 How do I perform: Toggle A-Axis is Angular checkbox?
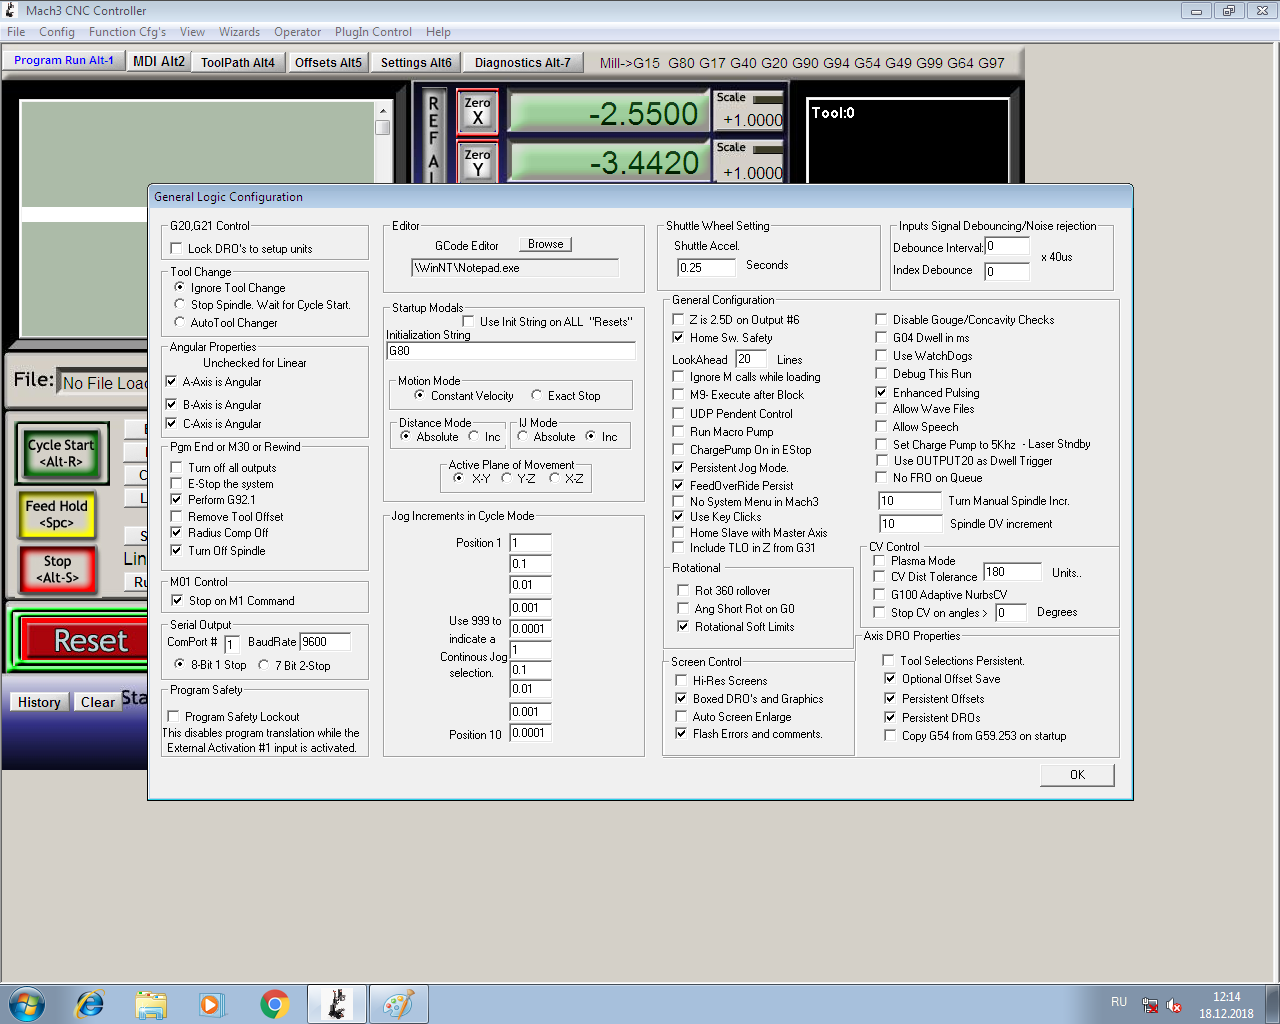(171, 382)
